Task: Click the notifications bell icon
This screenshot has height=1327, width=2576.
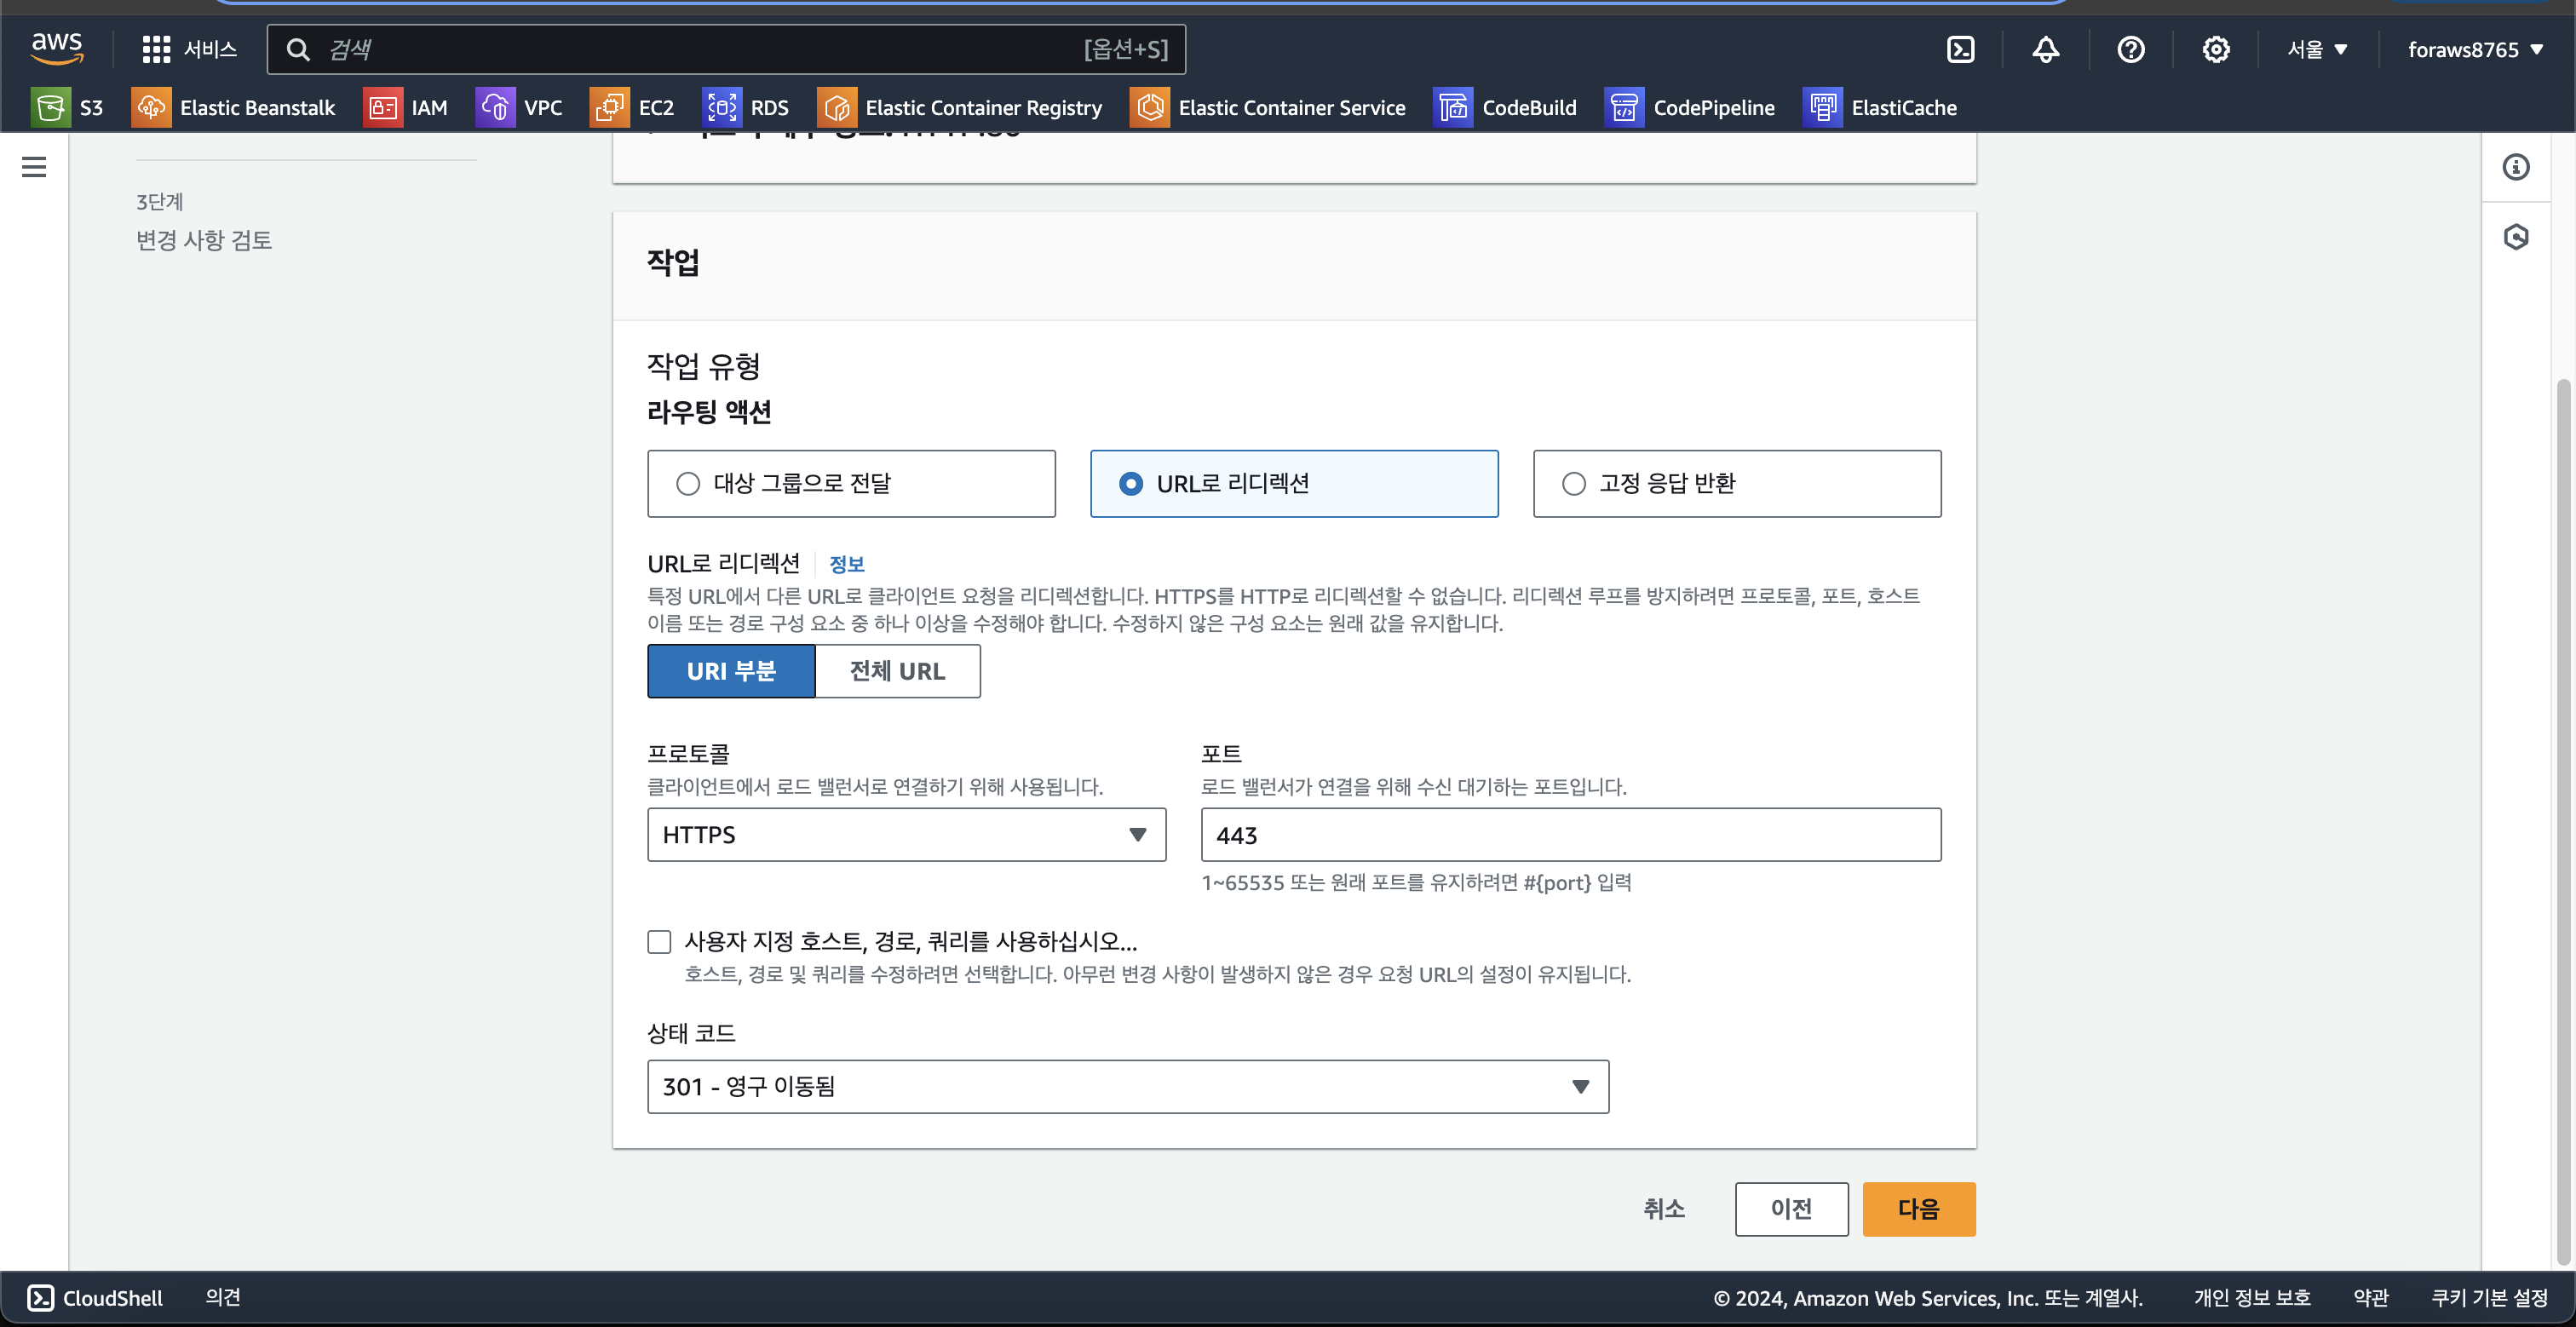Action: (2045, 49)
